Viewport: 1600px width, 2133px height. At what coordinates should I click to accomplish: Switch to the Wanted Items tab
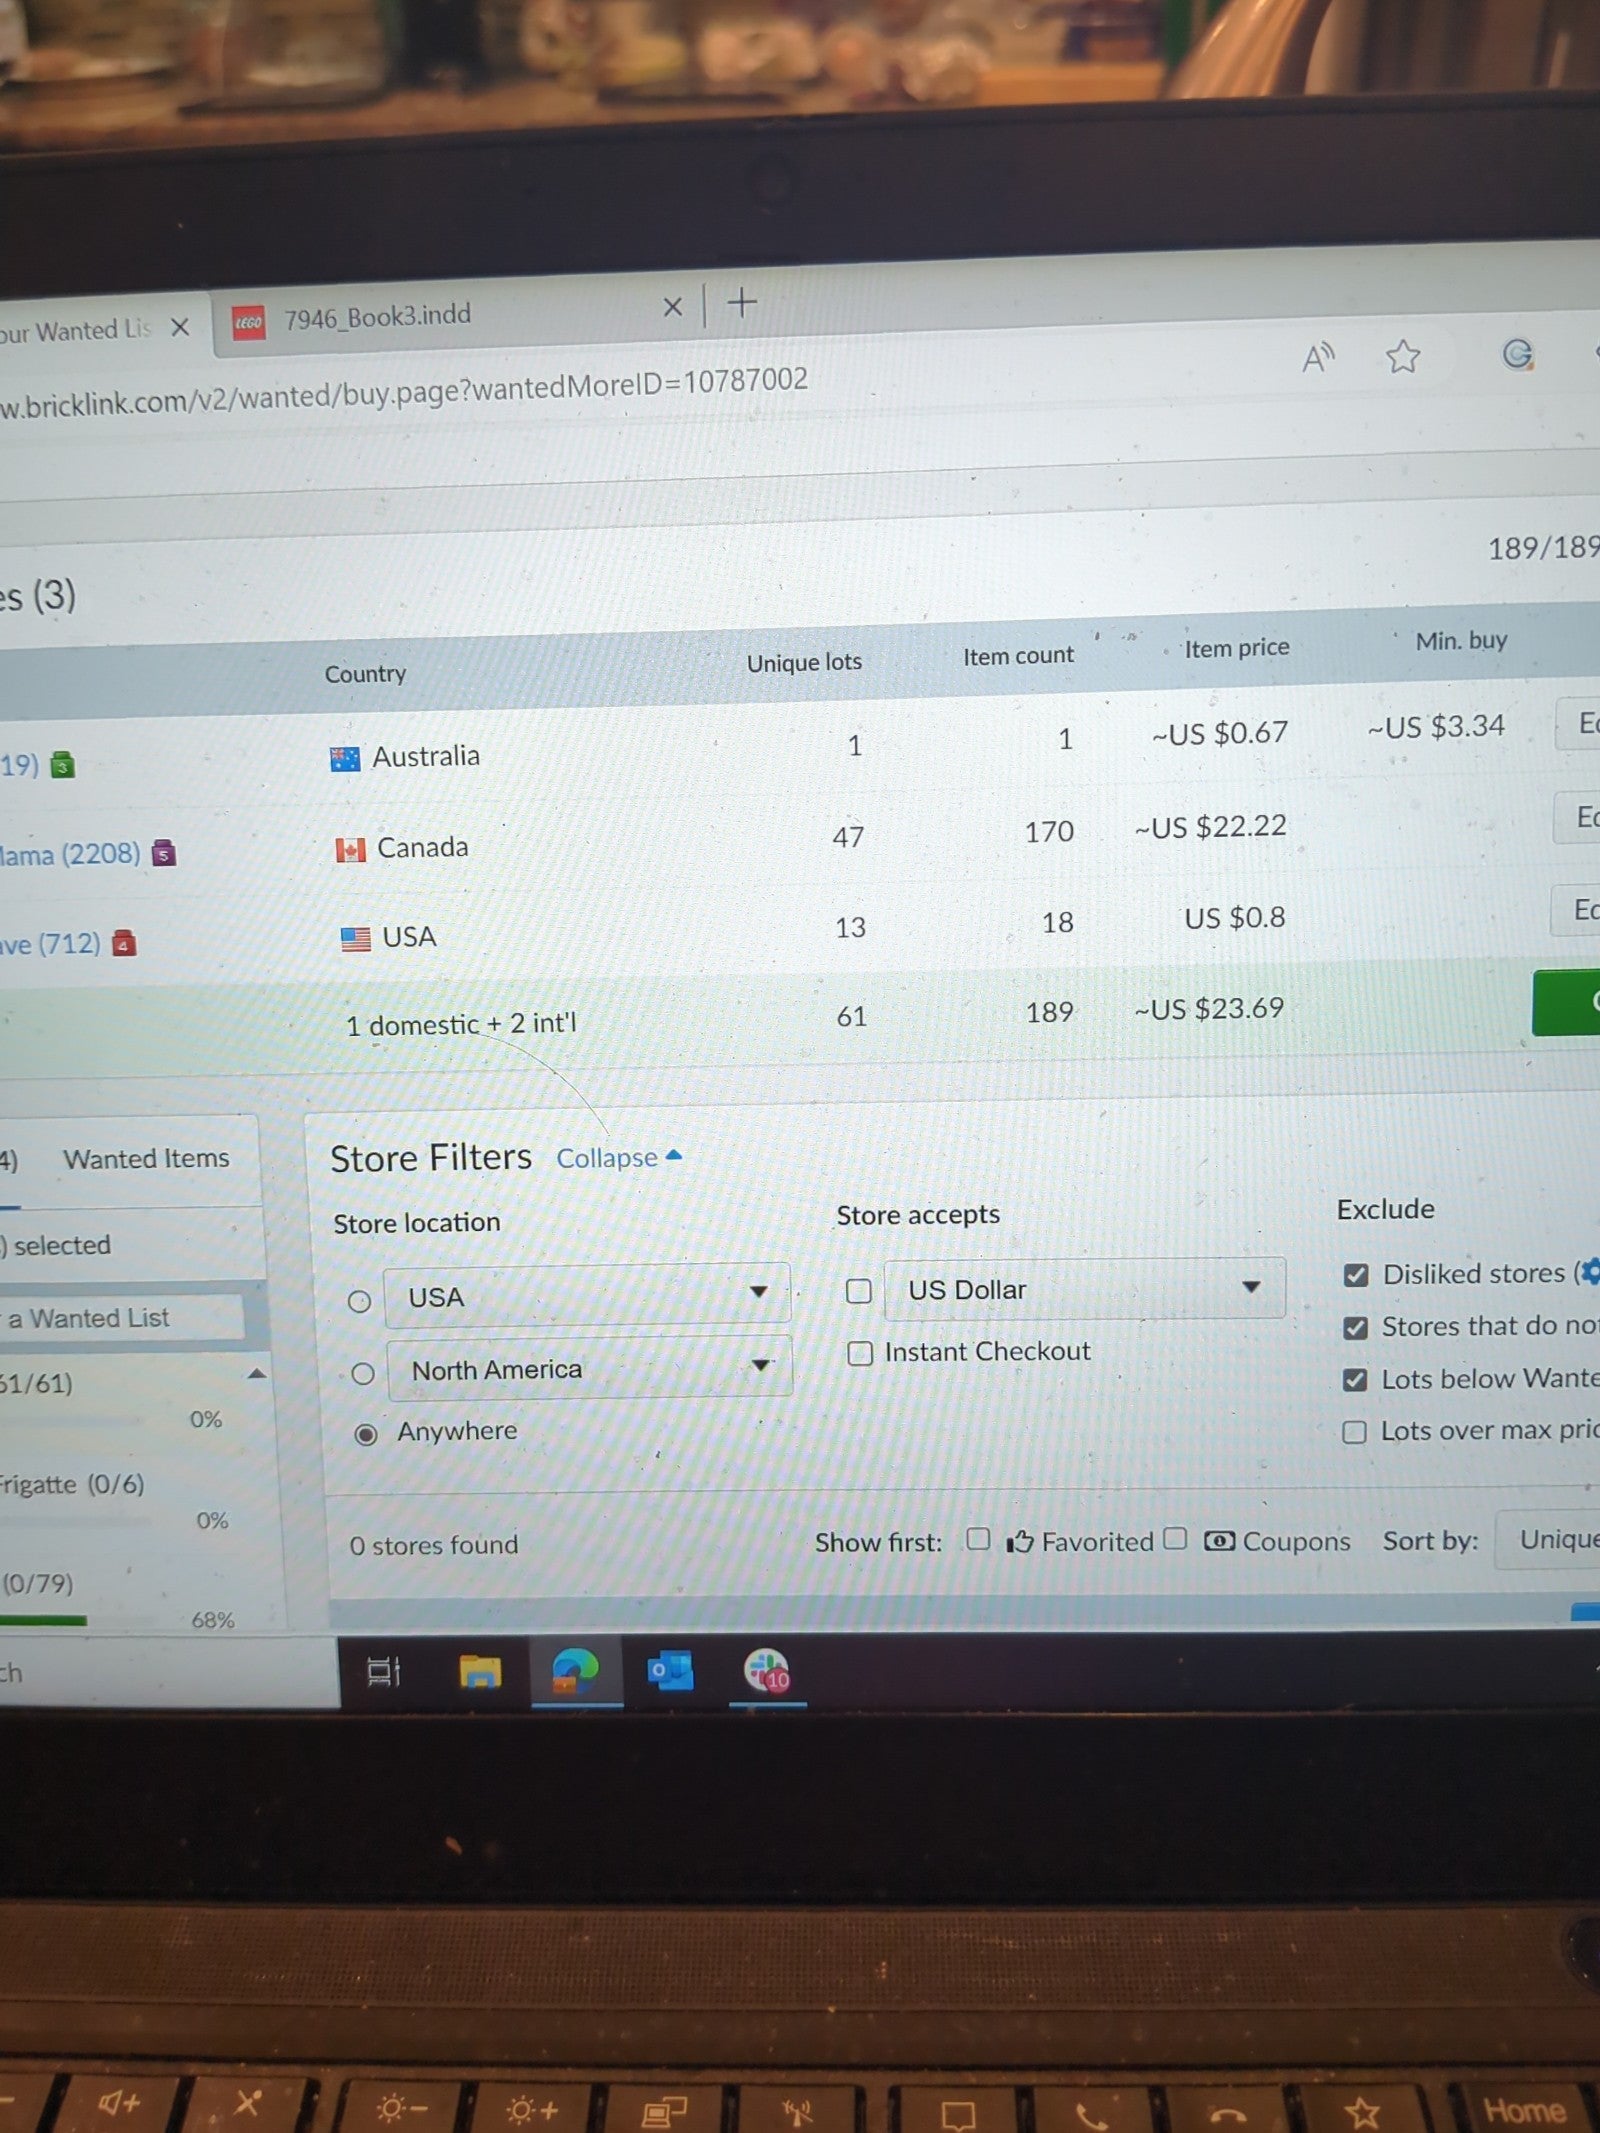[x=146, y=1158]
